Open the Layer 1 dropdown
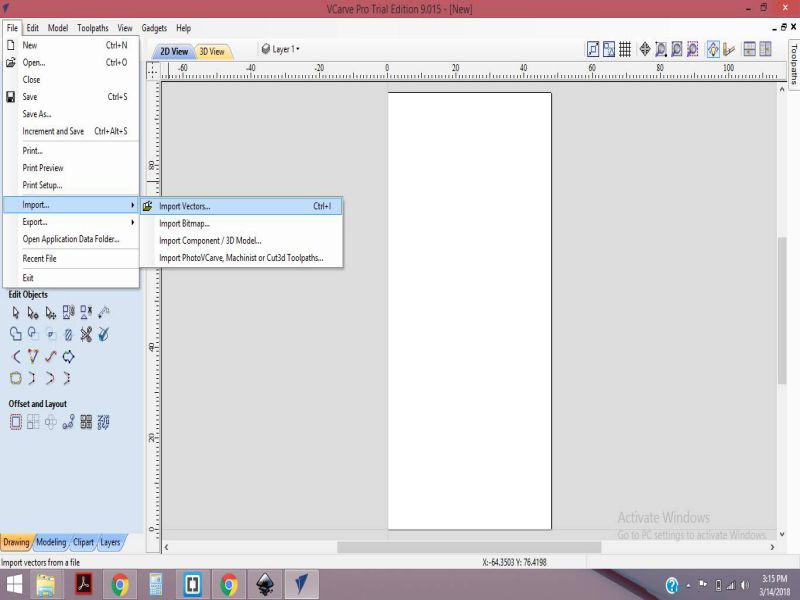Viewport: 800px width, 600px height. [281, 49]
